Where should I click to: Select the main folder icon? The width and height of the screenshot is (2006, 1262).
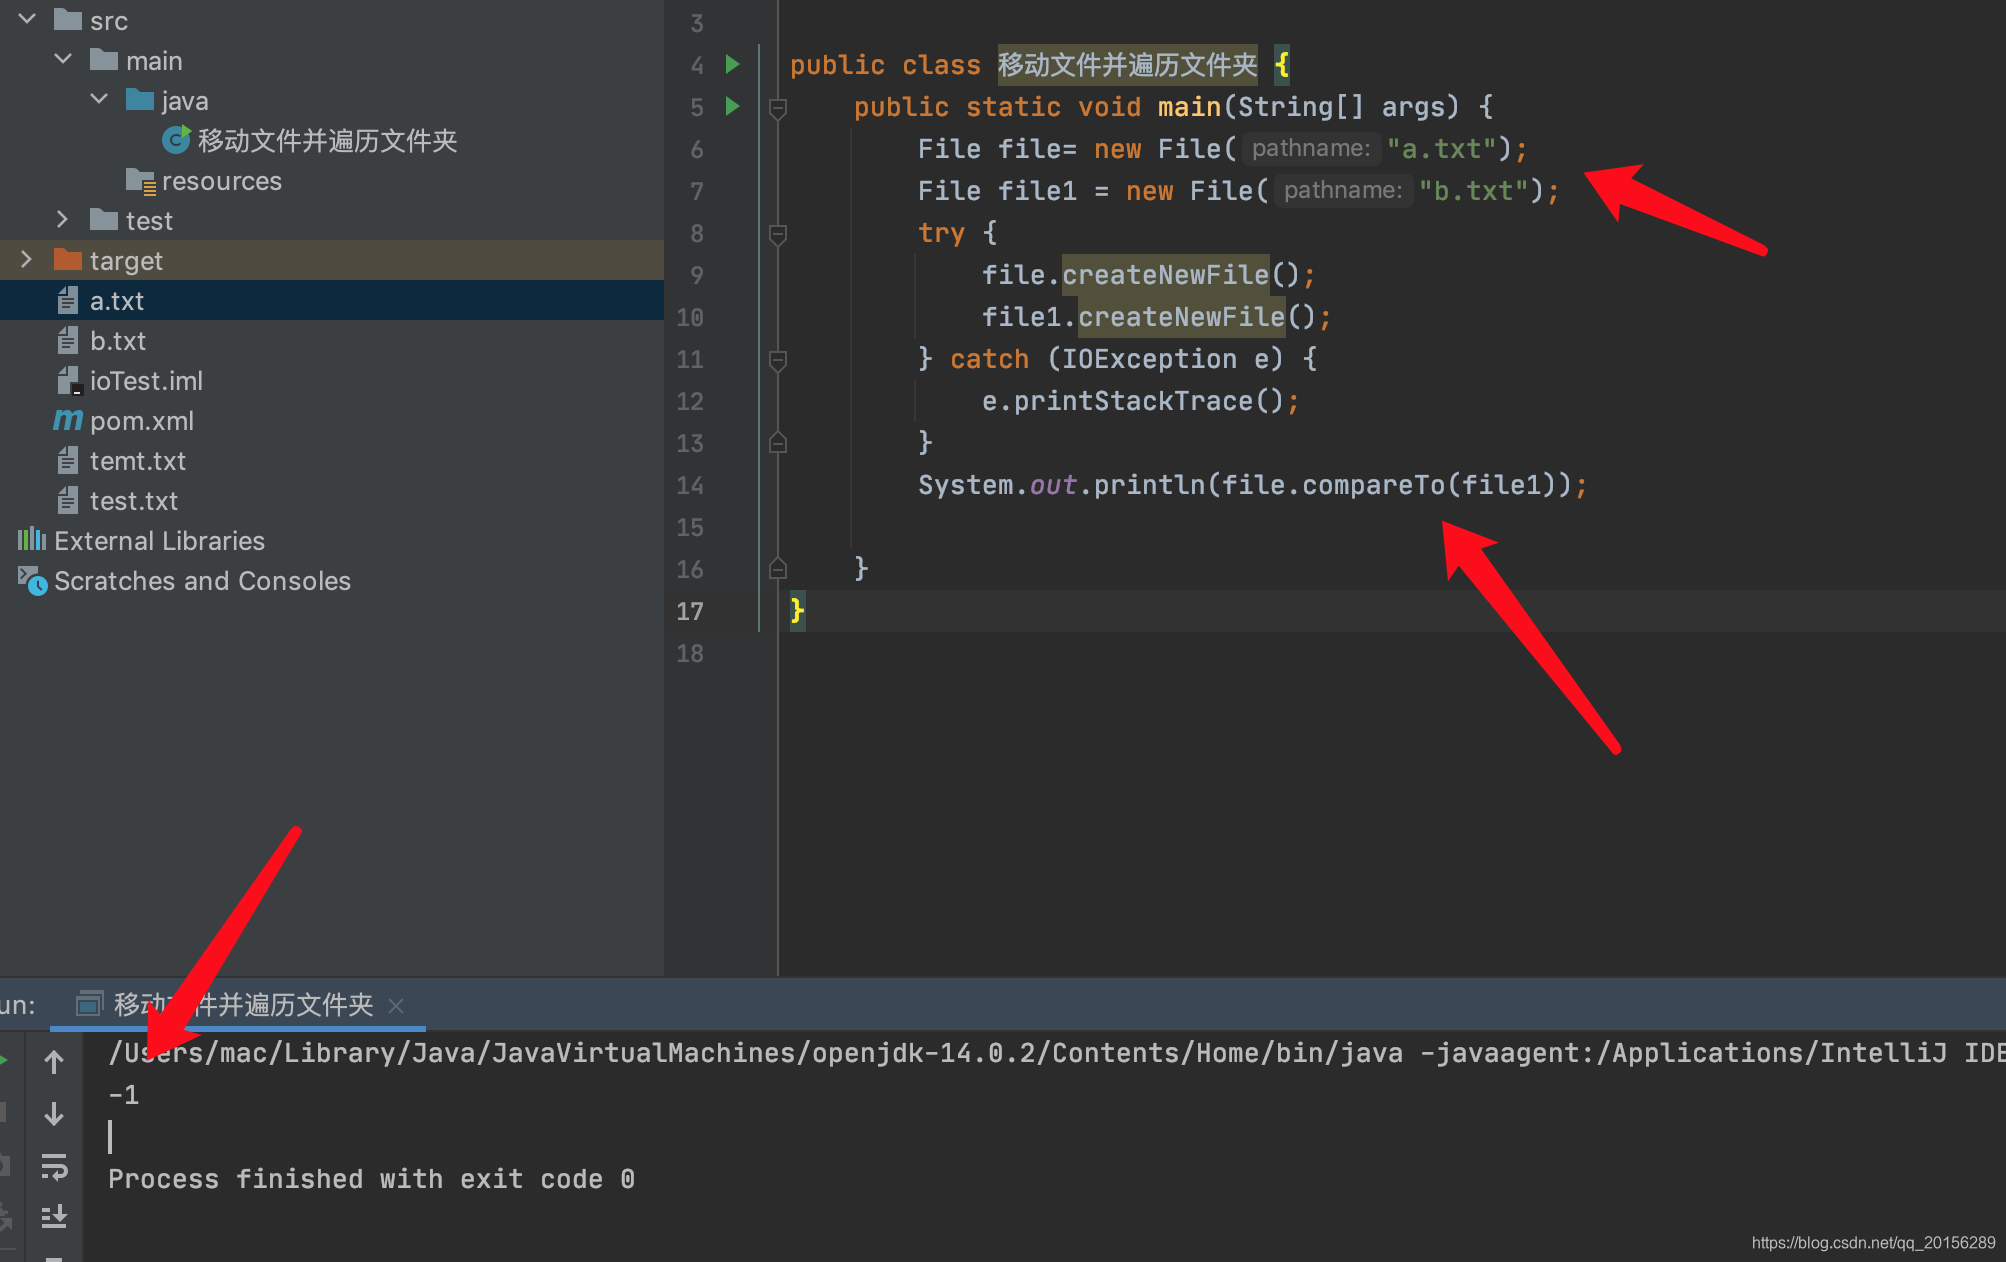coord(103,59)
